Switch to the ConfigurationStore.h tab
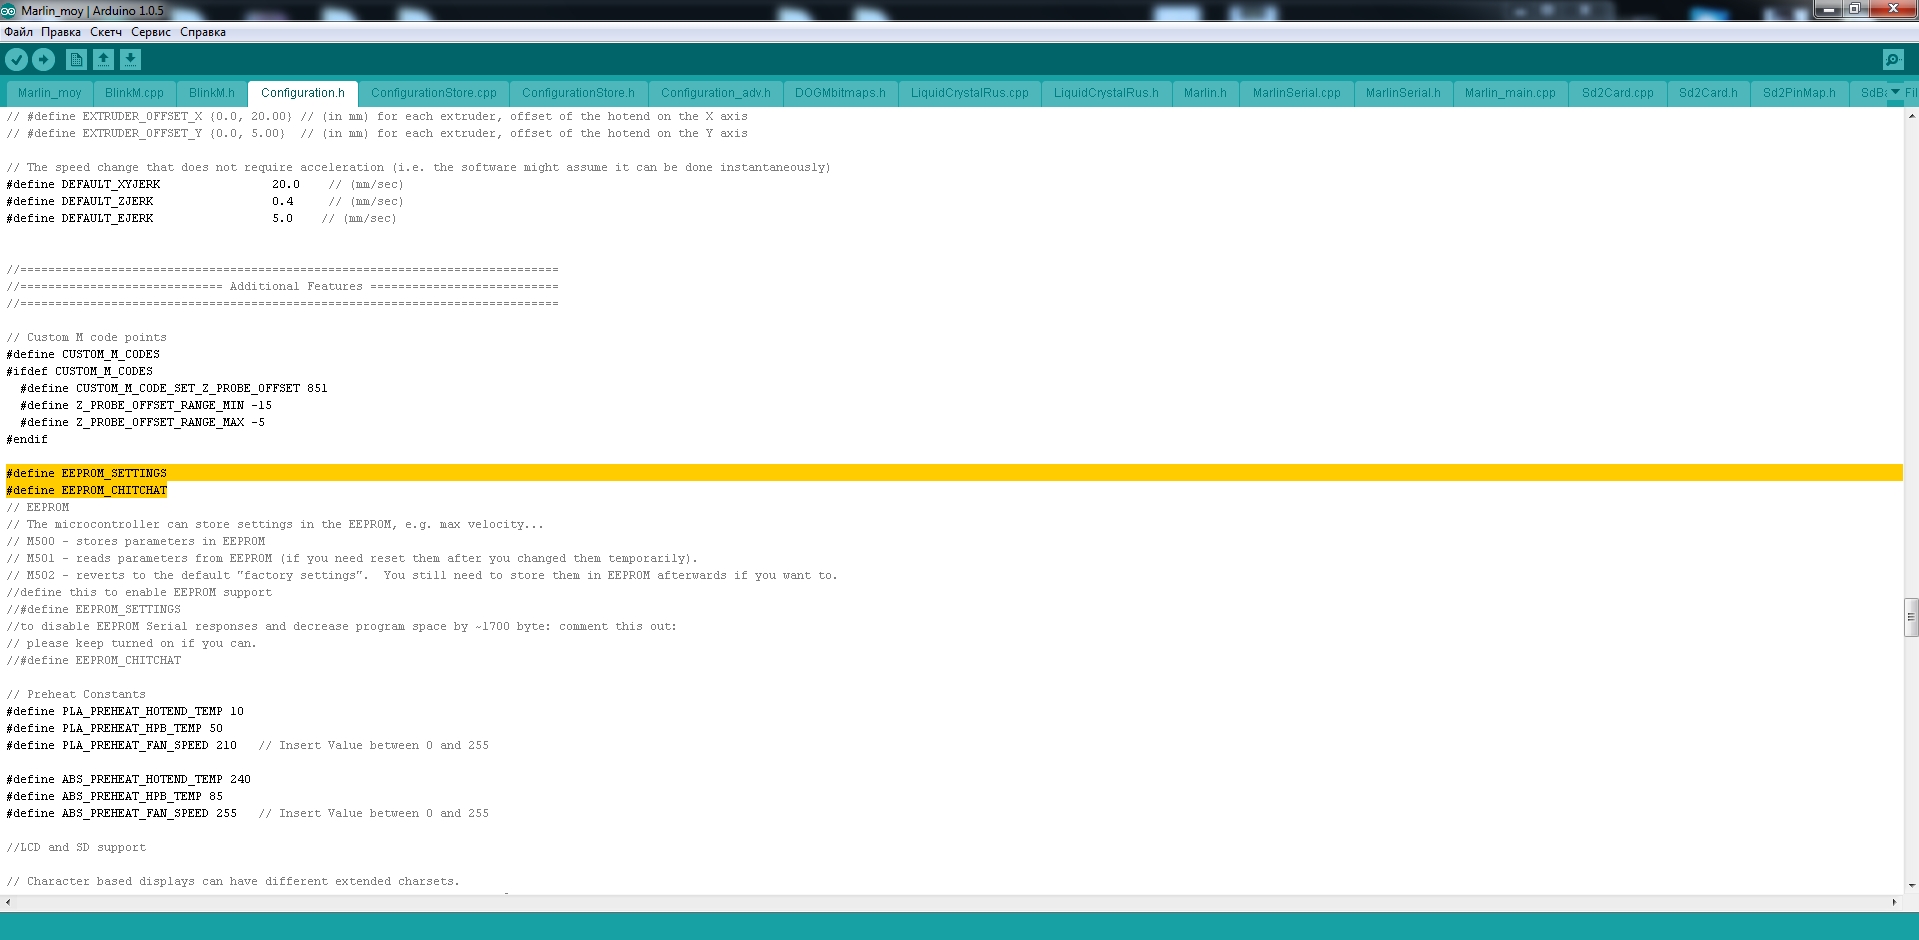Screen dimensions: 1919x940 click(x=578, y=93)
